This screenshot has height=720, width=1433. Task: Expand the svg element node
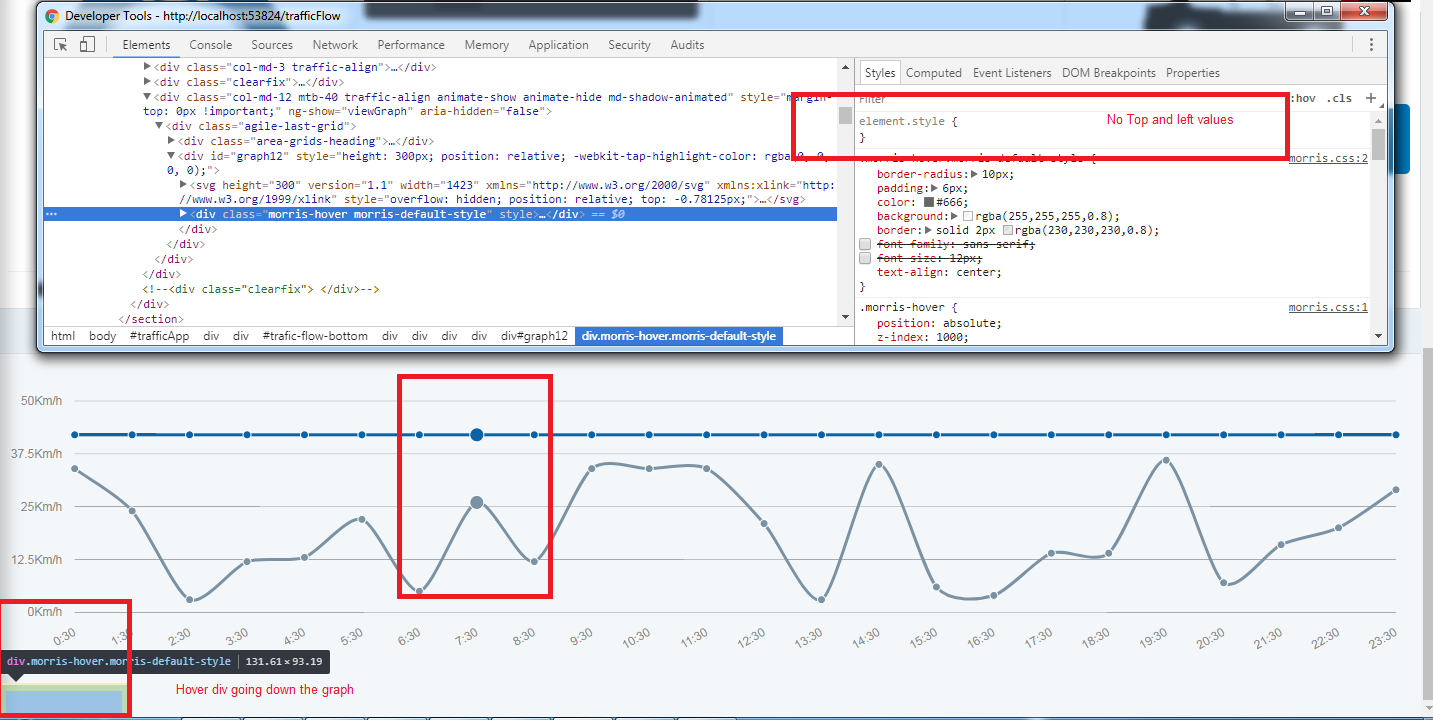point(183,185)
